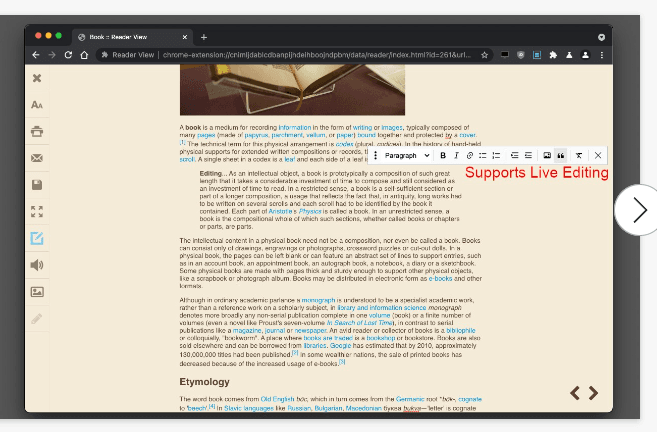Follow the 'Old English' link
The image size is (657, 432).
coord(277,399)
